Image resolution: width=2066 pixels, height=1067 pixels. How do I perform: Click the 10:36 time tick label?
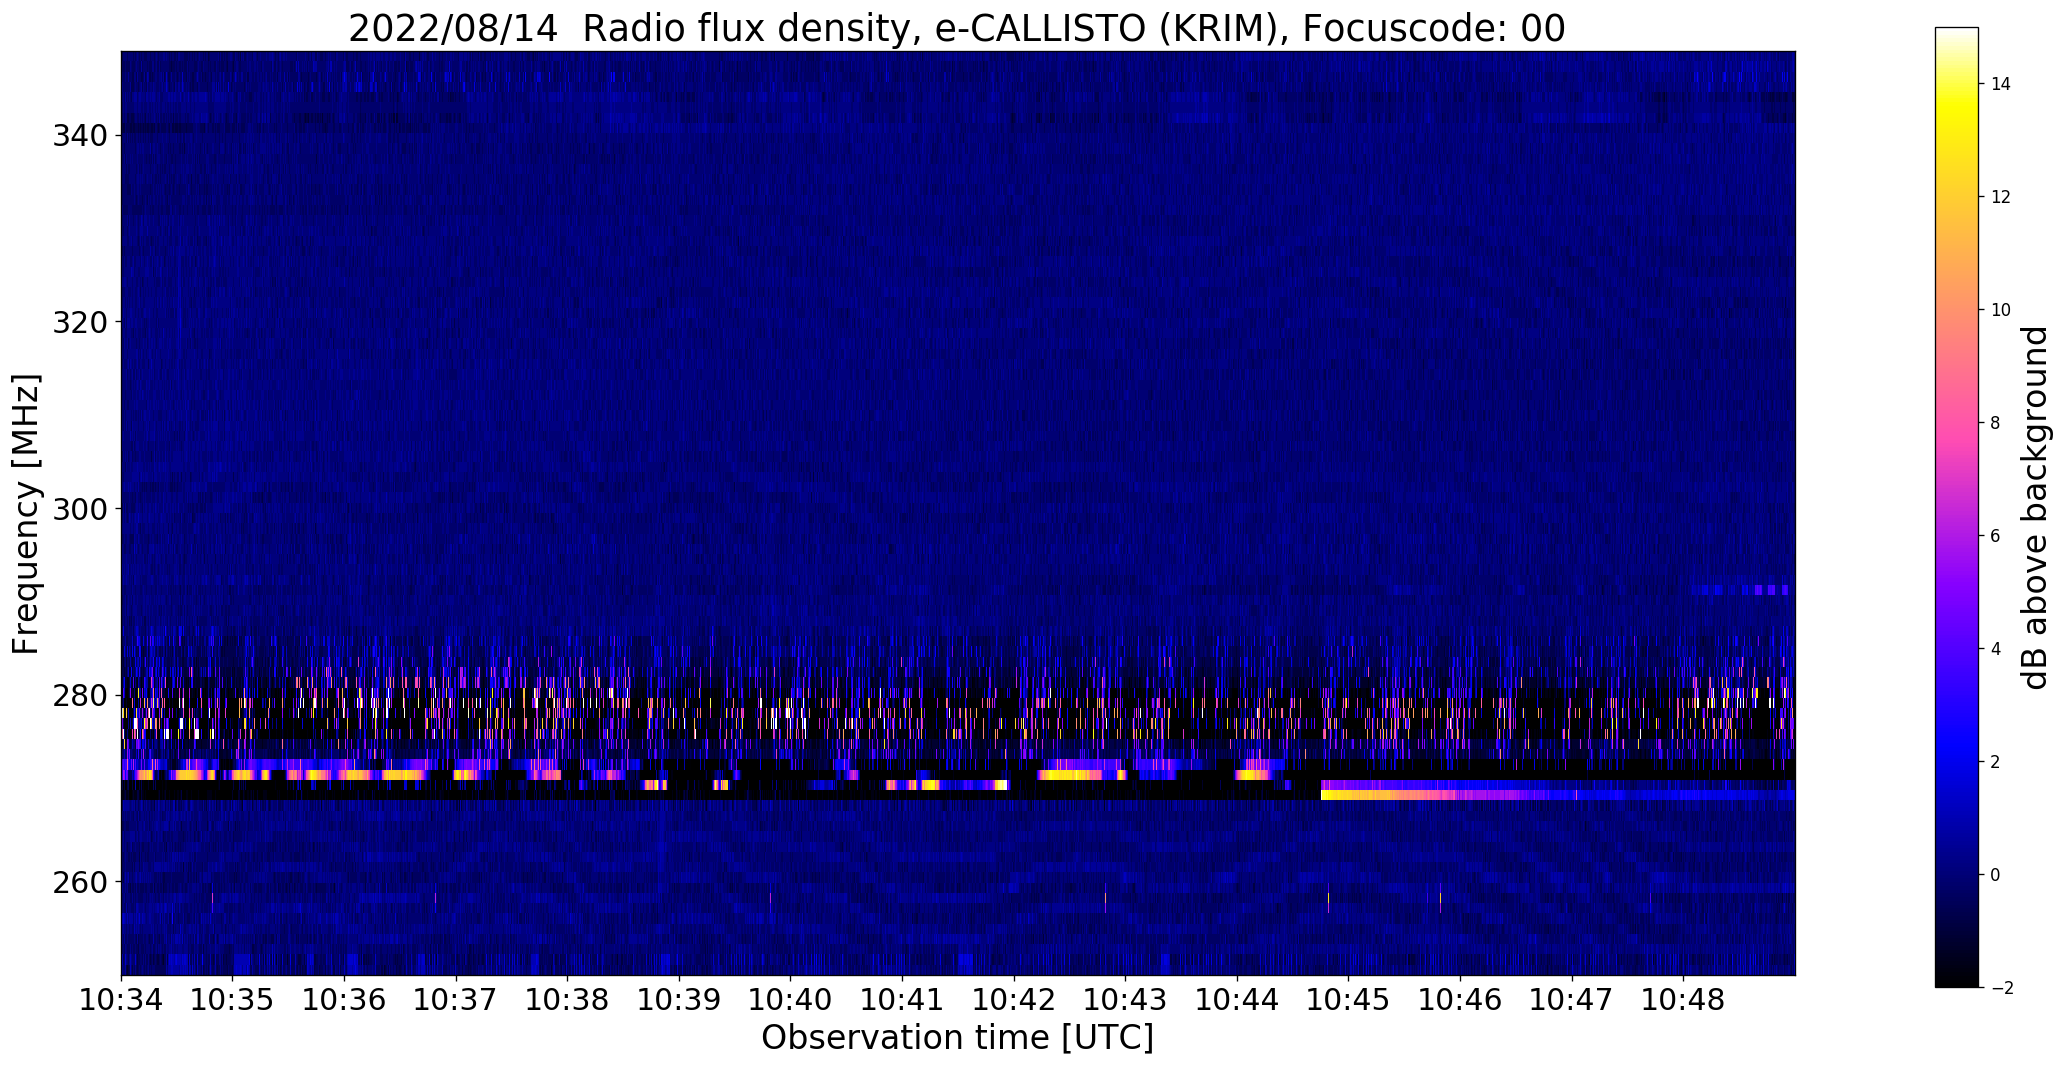345,1000
